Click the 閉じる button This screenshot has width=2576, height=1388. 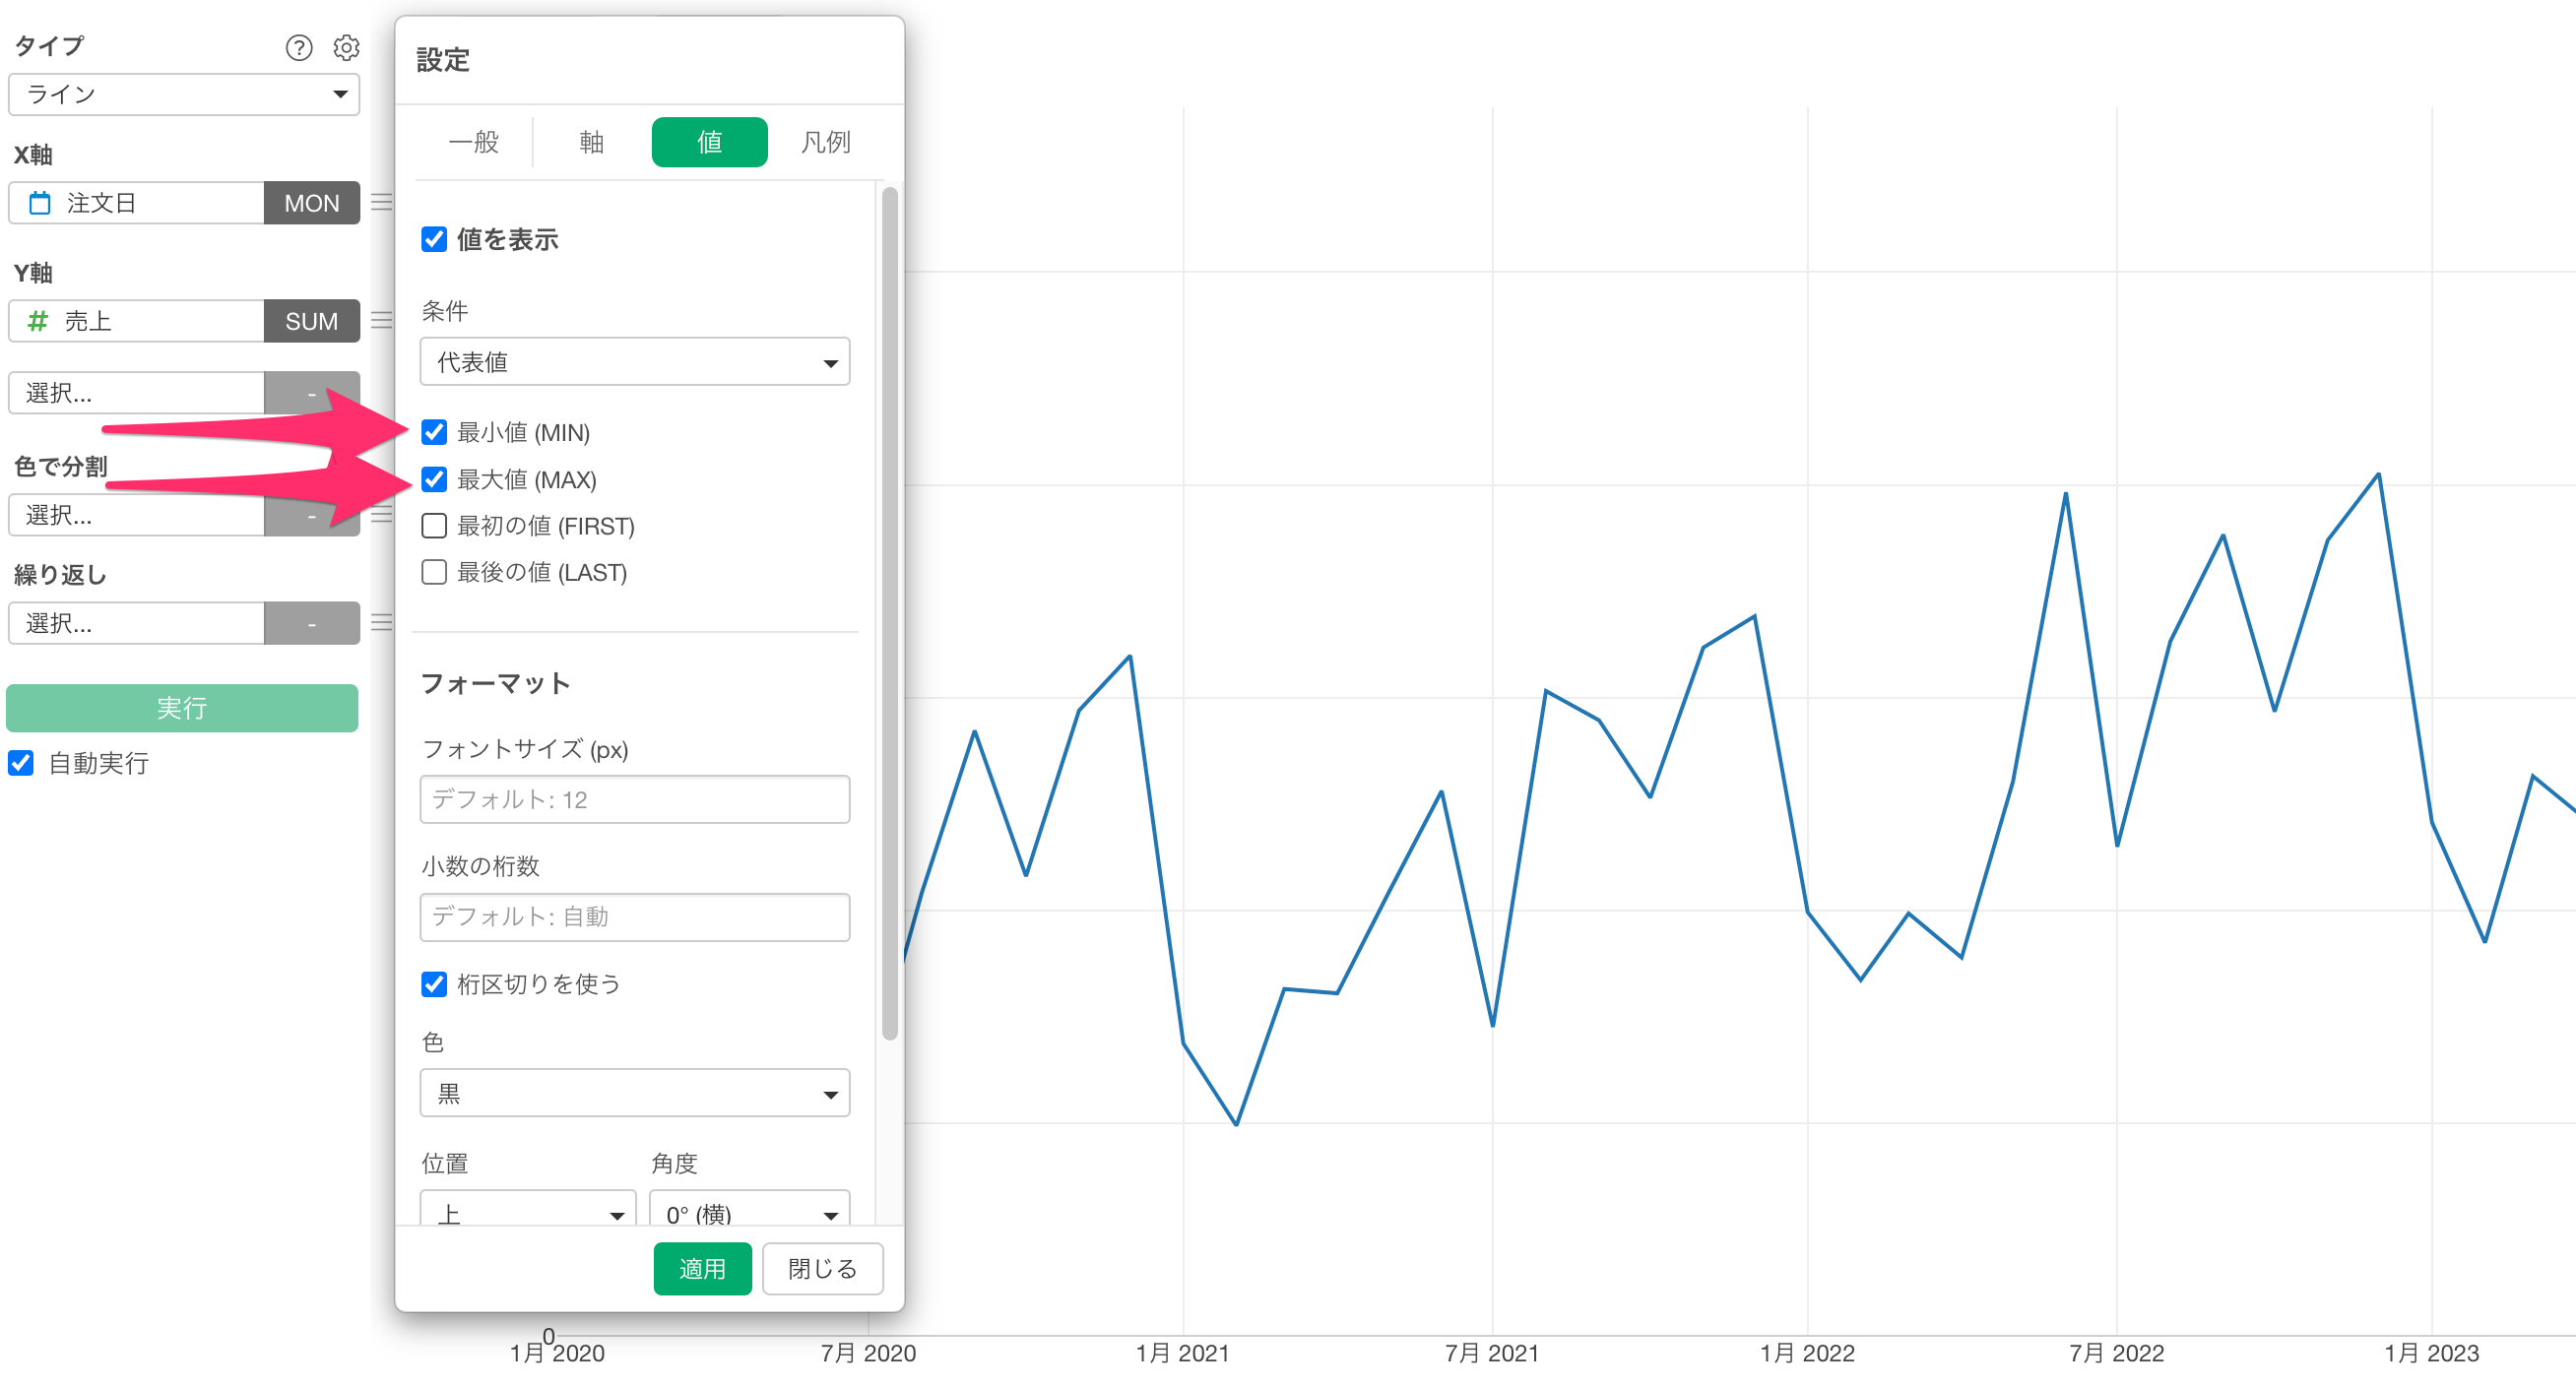(822, 1268)
